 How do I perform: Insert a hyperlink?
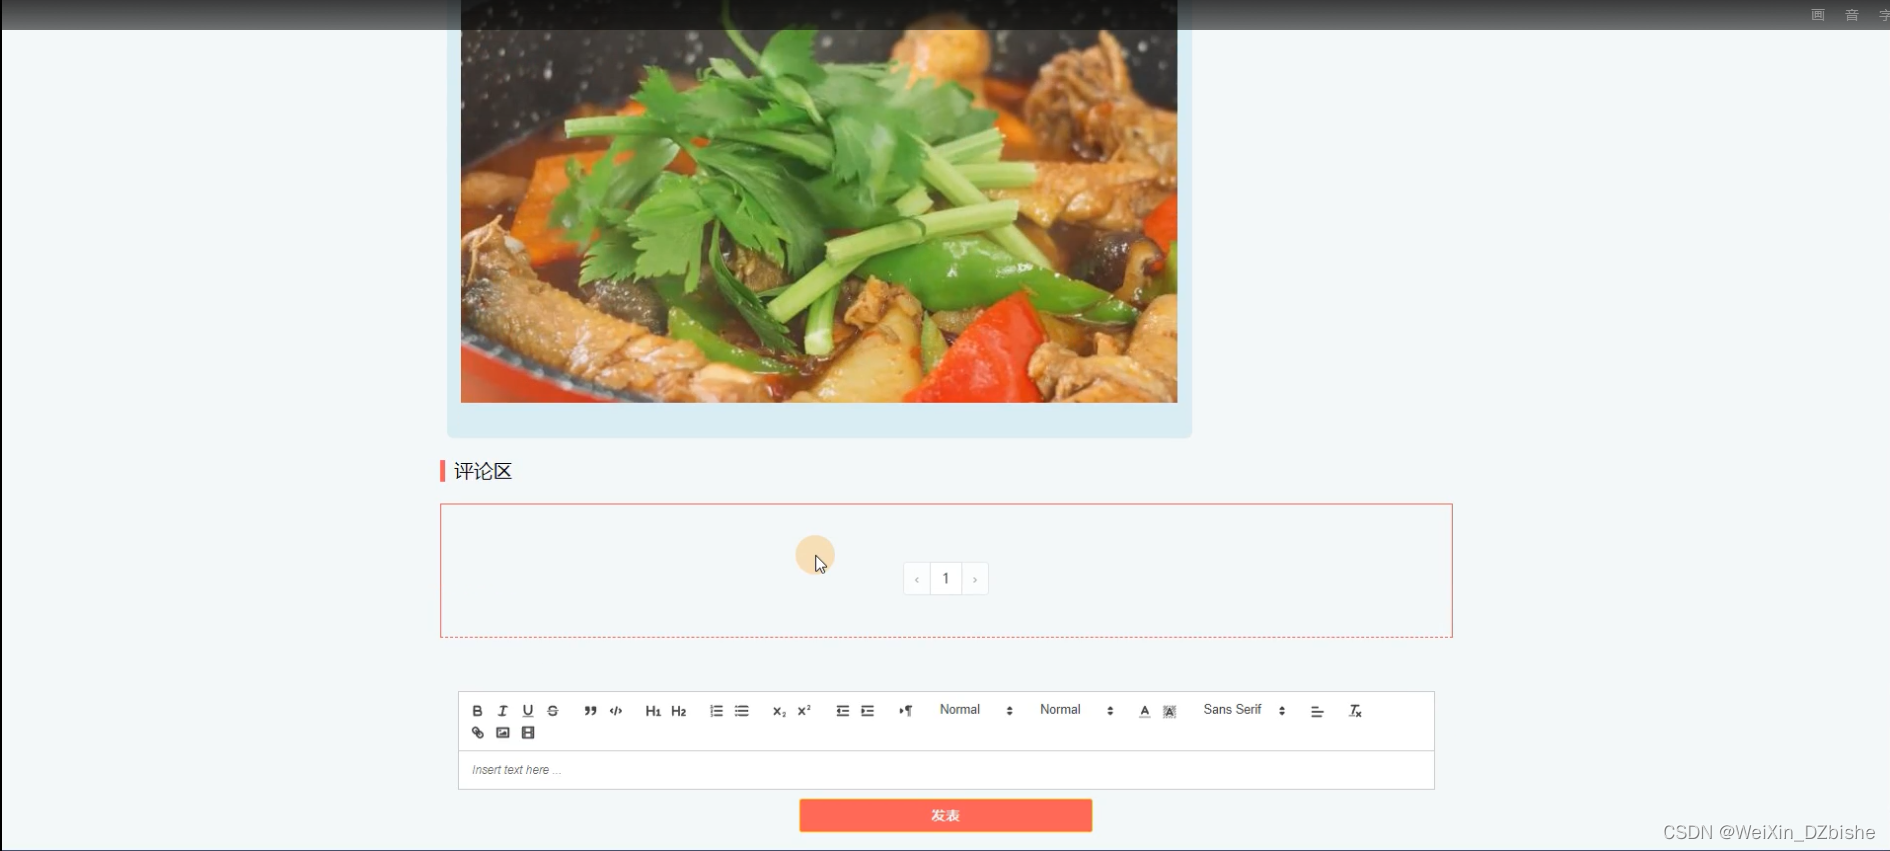click(477, 733)
